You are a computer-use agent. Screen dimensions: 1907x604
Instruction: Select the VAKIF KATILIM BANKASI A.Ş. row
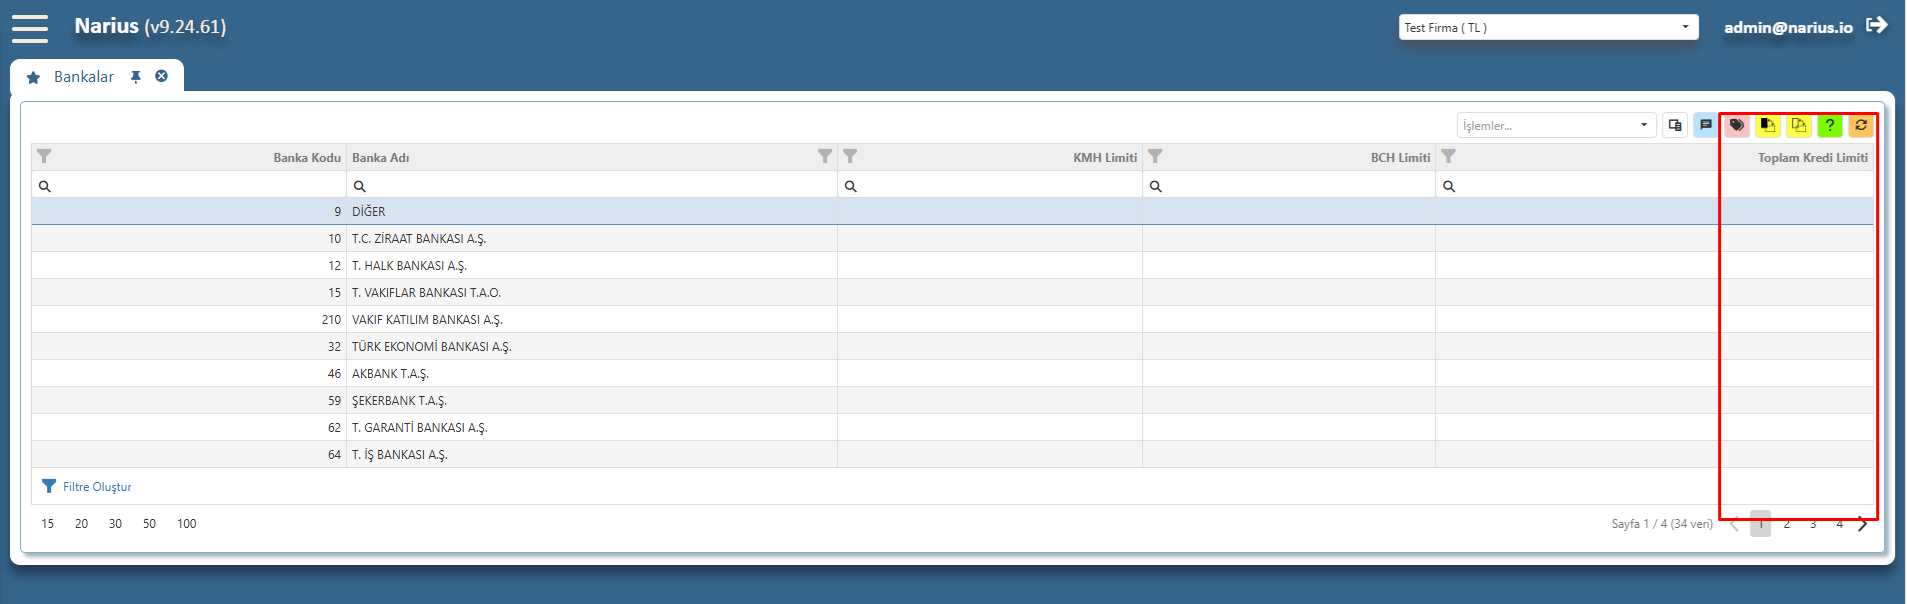[x=952, y=320]
